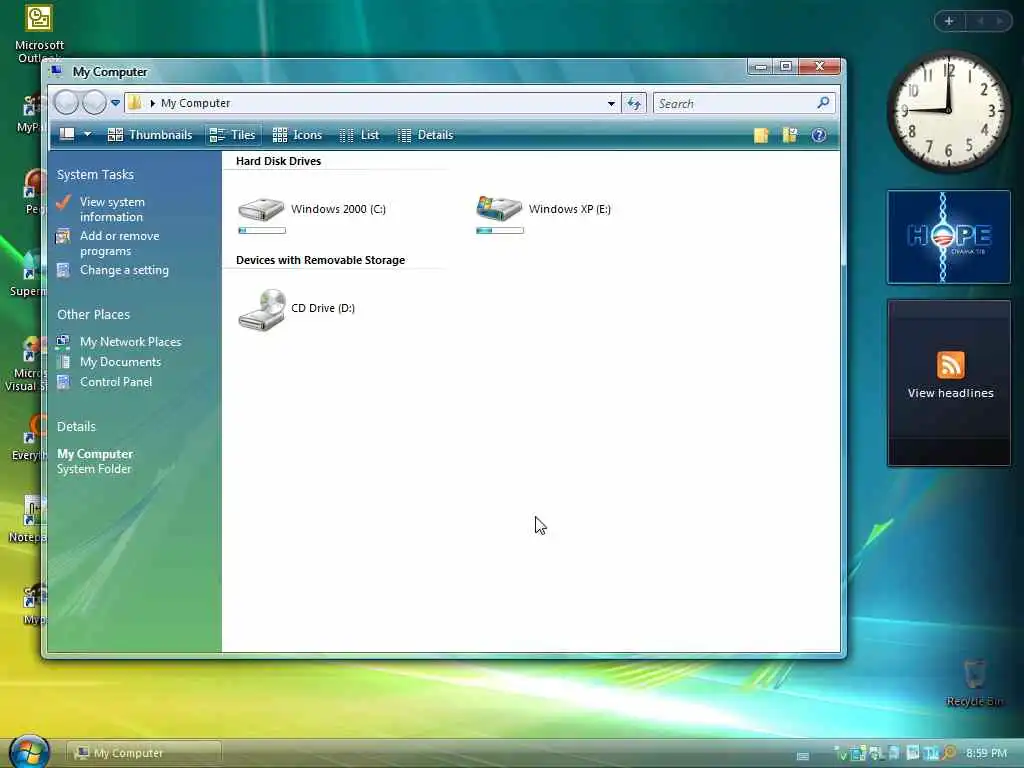Select the Windows 2000 (C:) drive icon
Screen dimensions: 1024x768
pyautogui.click(x=261, y=209)
